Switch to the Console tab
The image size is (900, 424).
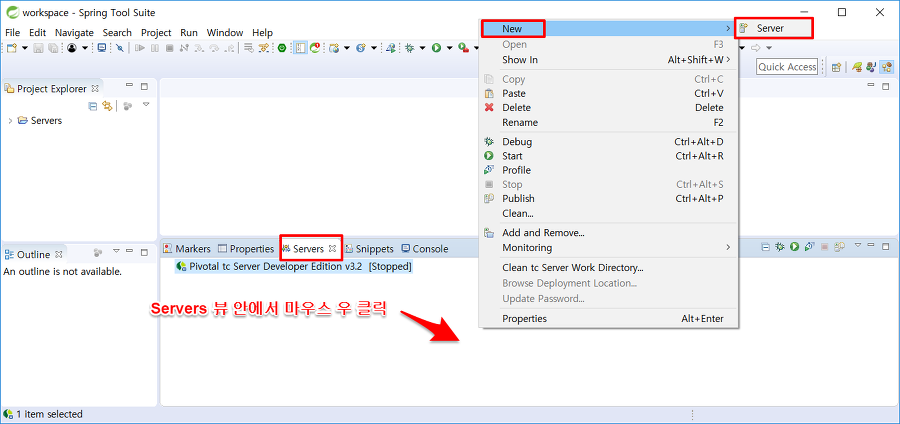pos(425,249)
